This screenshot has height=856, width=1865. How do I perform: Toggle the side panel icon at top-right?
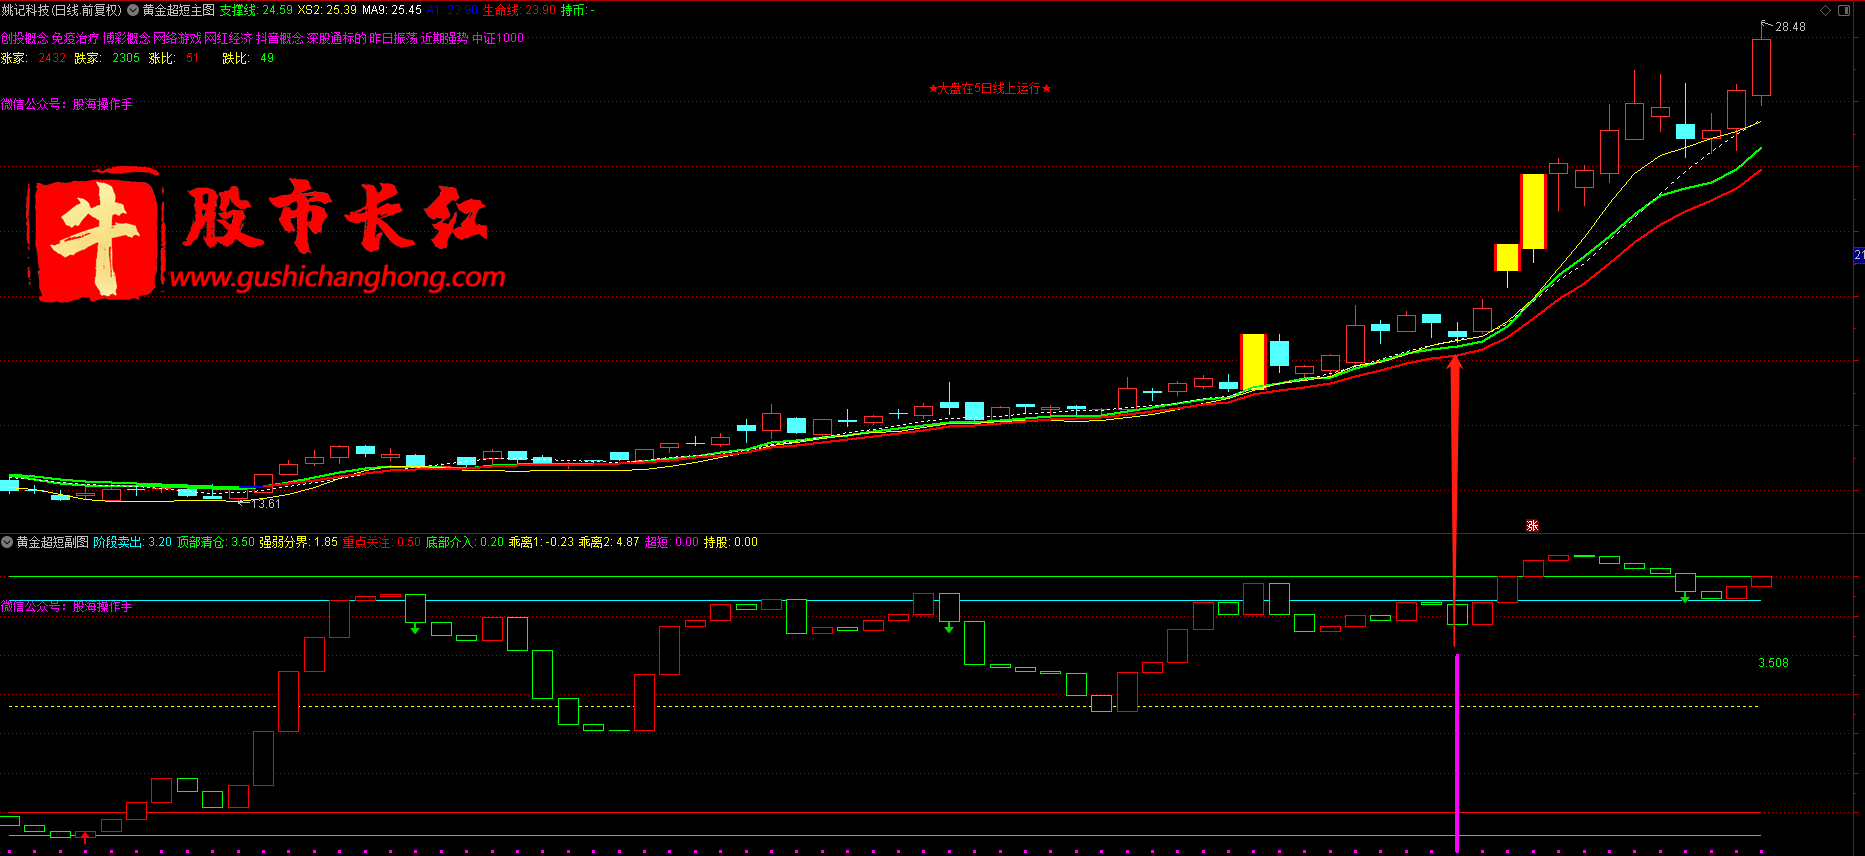pos(1844,10)
